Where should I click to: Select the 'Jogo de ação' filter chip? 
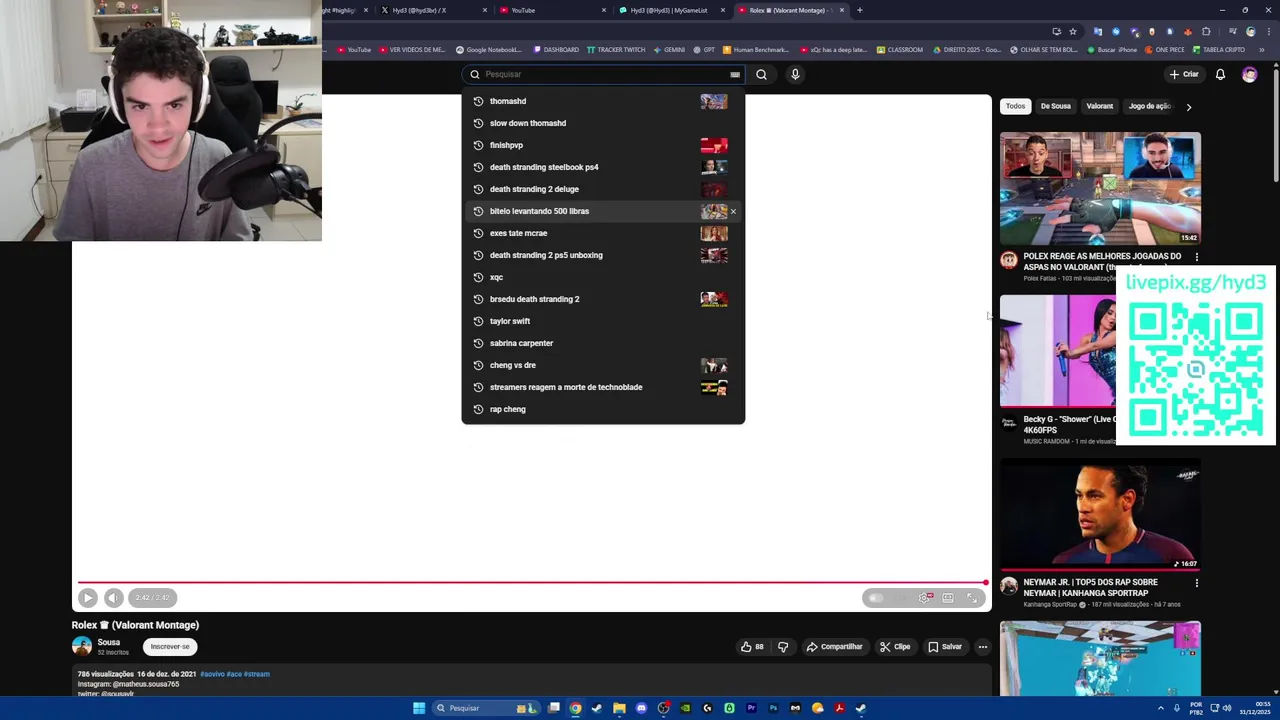pyautogui.click(x=1149, y=106)
